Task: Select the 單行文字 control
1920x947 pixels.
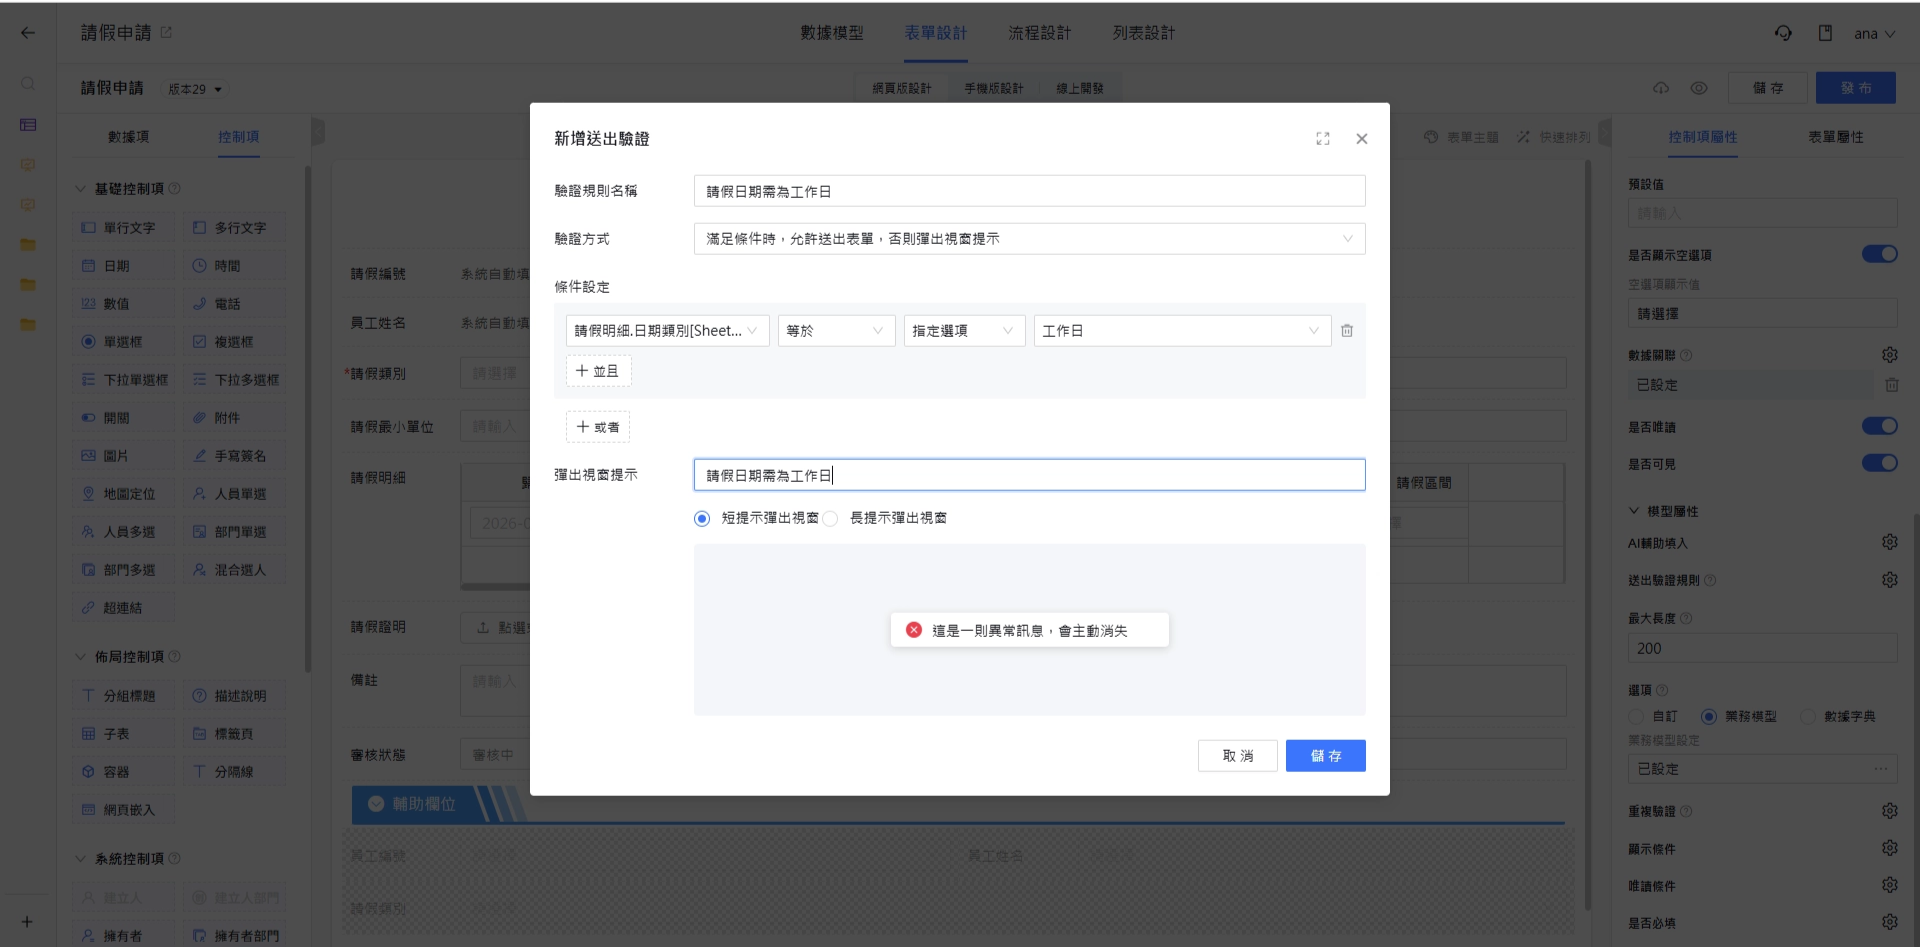Action: click(122, 228)
